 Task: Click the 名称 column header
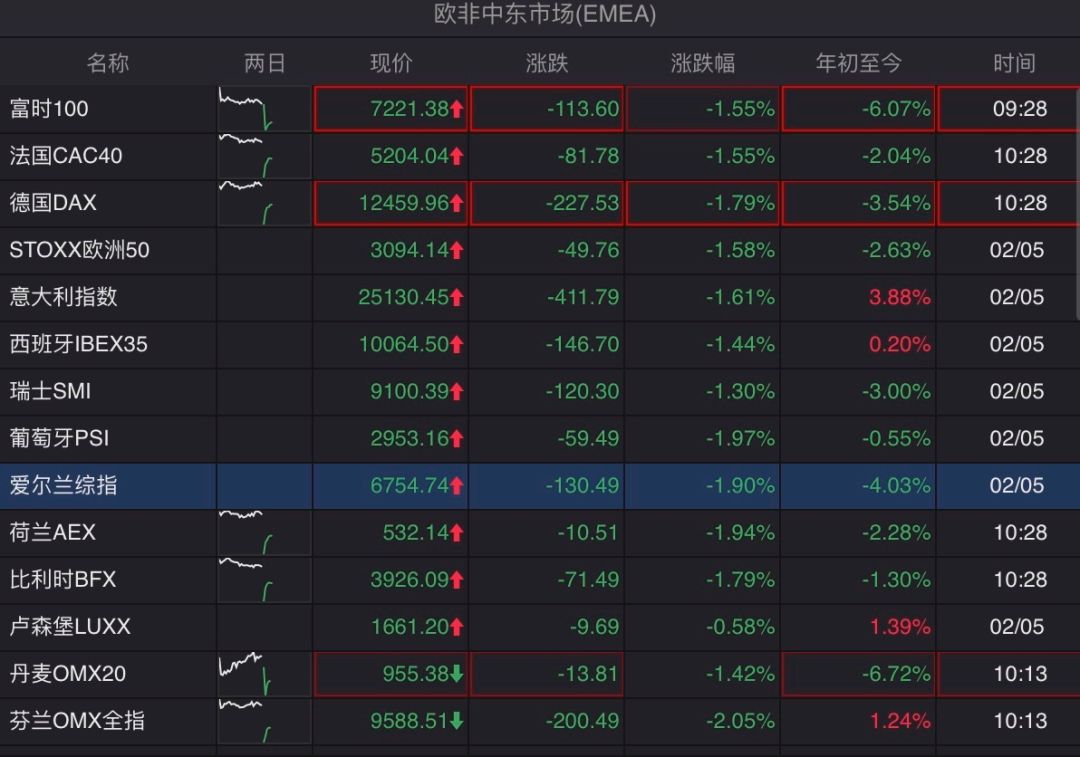107,63
